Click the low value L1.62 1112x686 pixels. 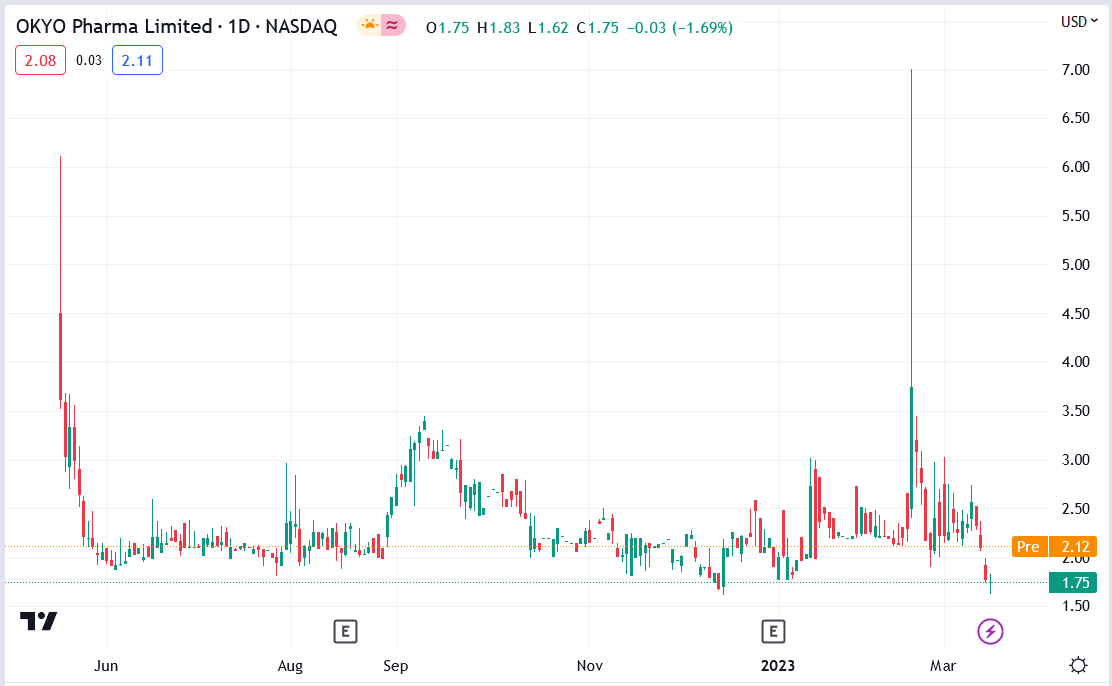tap(548, 28)
